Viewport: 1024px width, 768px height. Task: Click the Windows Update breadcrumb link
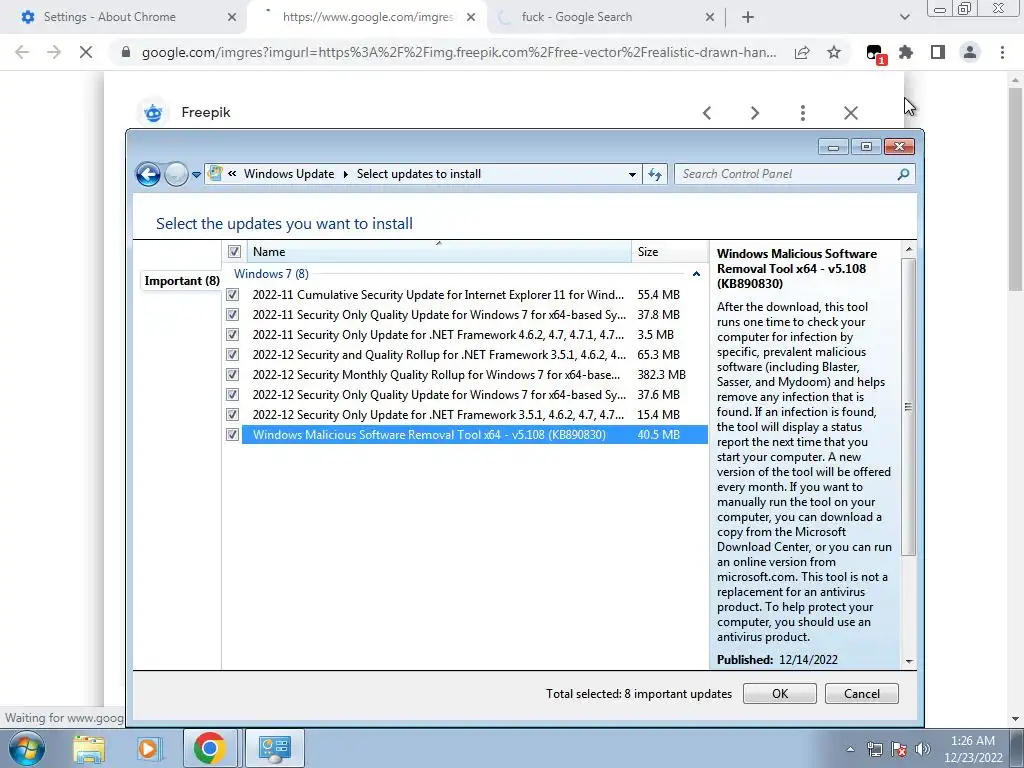pos(289,174)
